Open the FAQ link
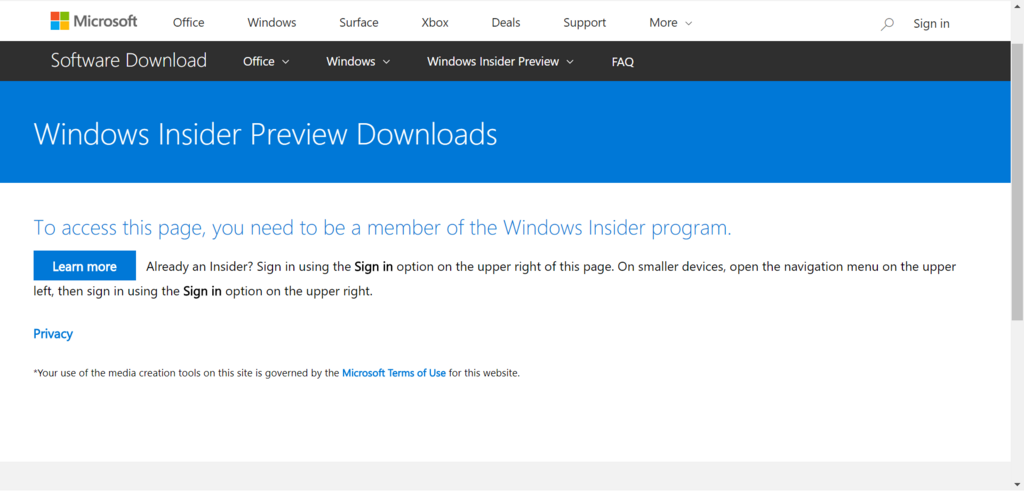The height and width of the screenshot is (491, 1024). tap(622, 62)
